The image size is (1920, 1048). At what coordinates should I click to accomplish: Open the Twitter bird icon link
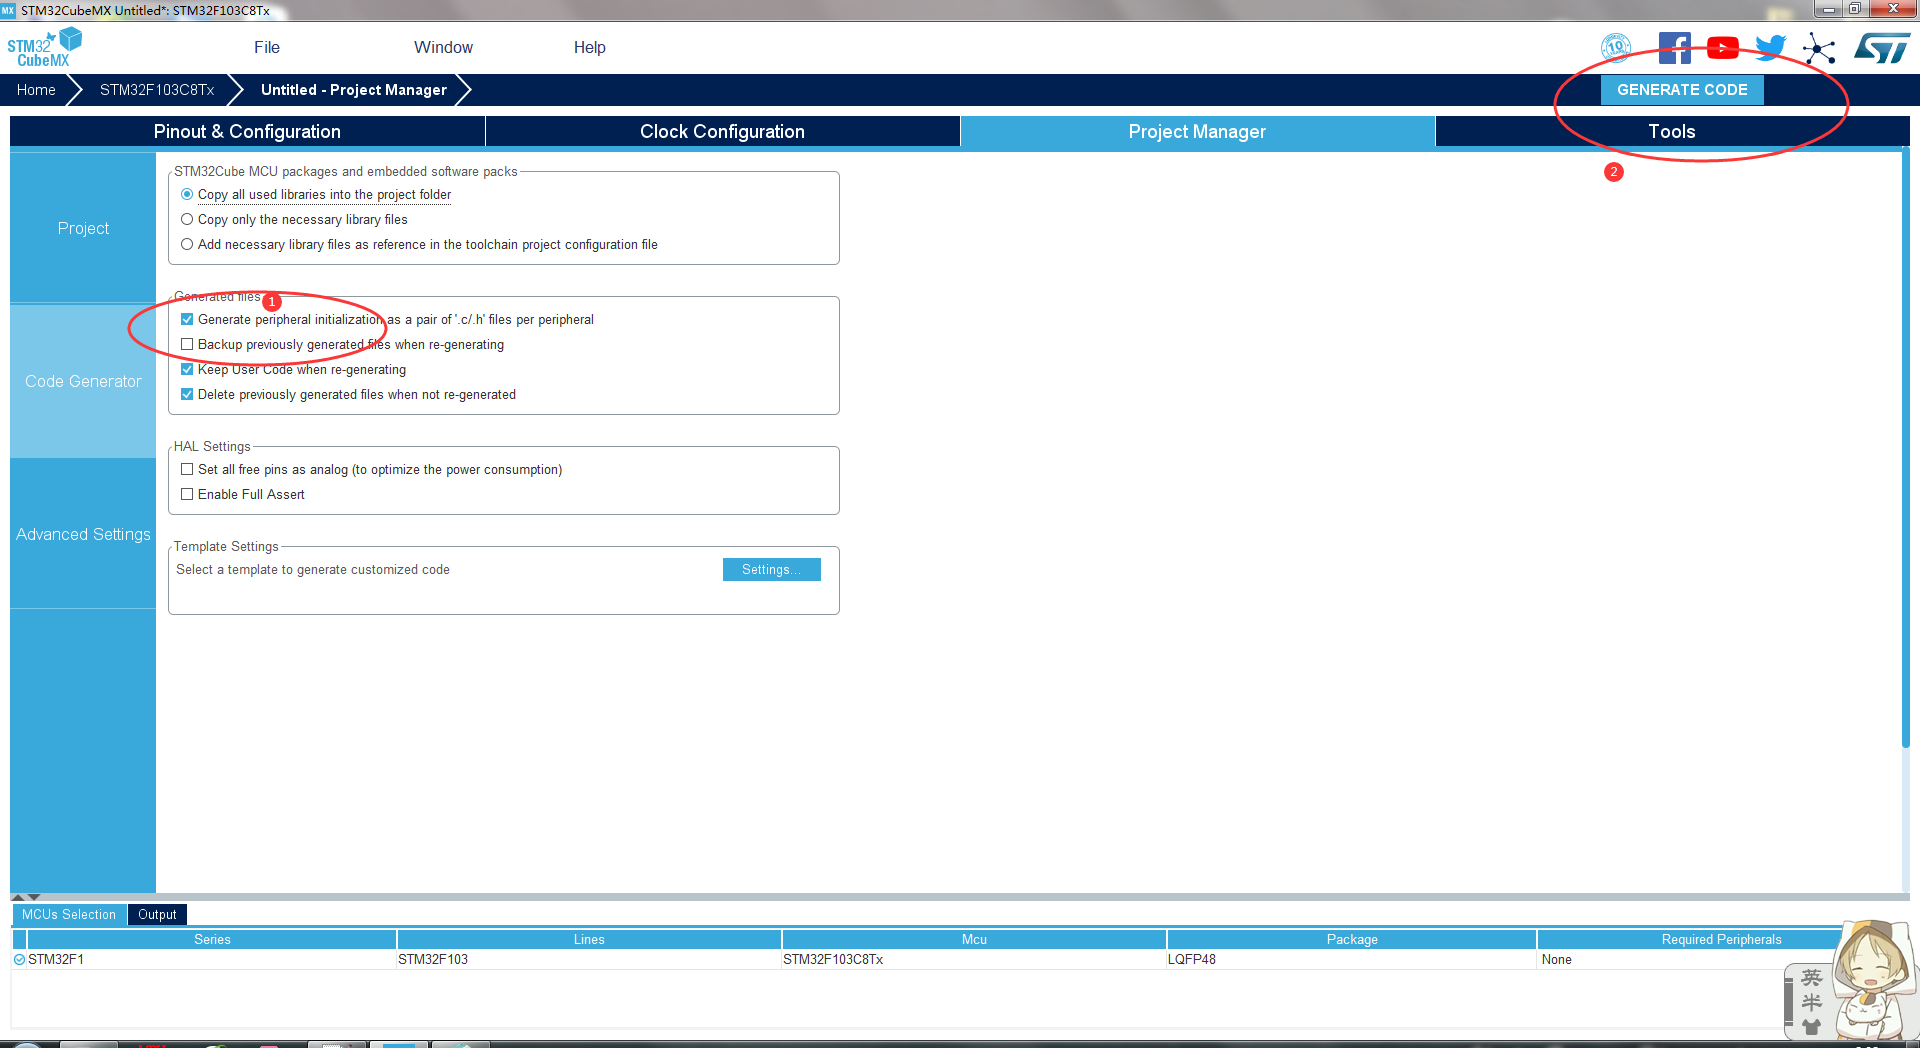(1770, 47)
